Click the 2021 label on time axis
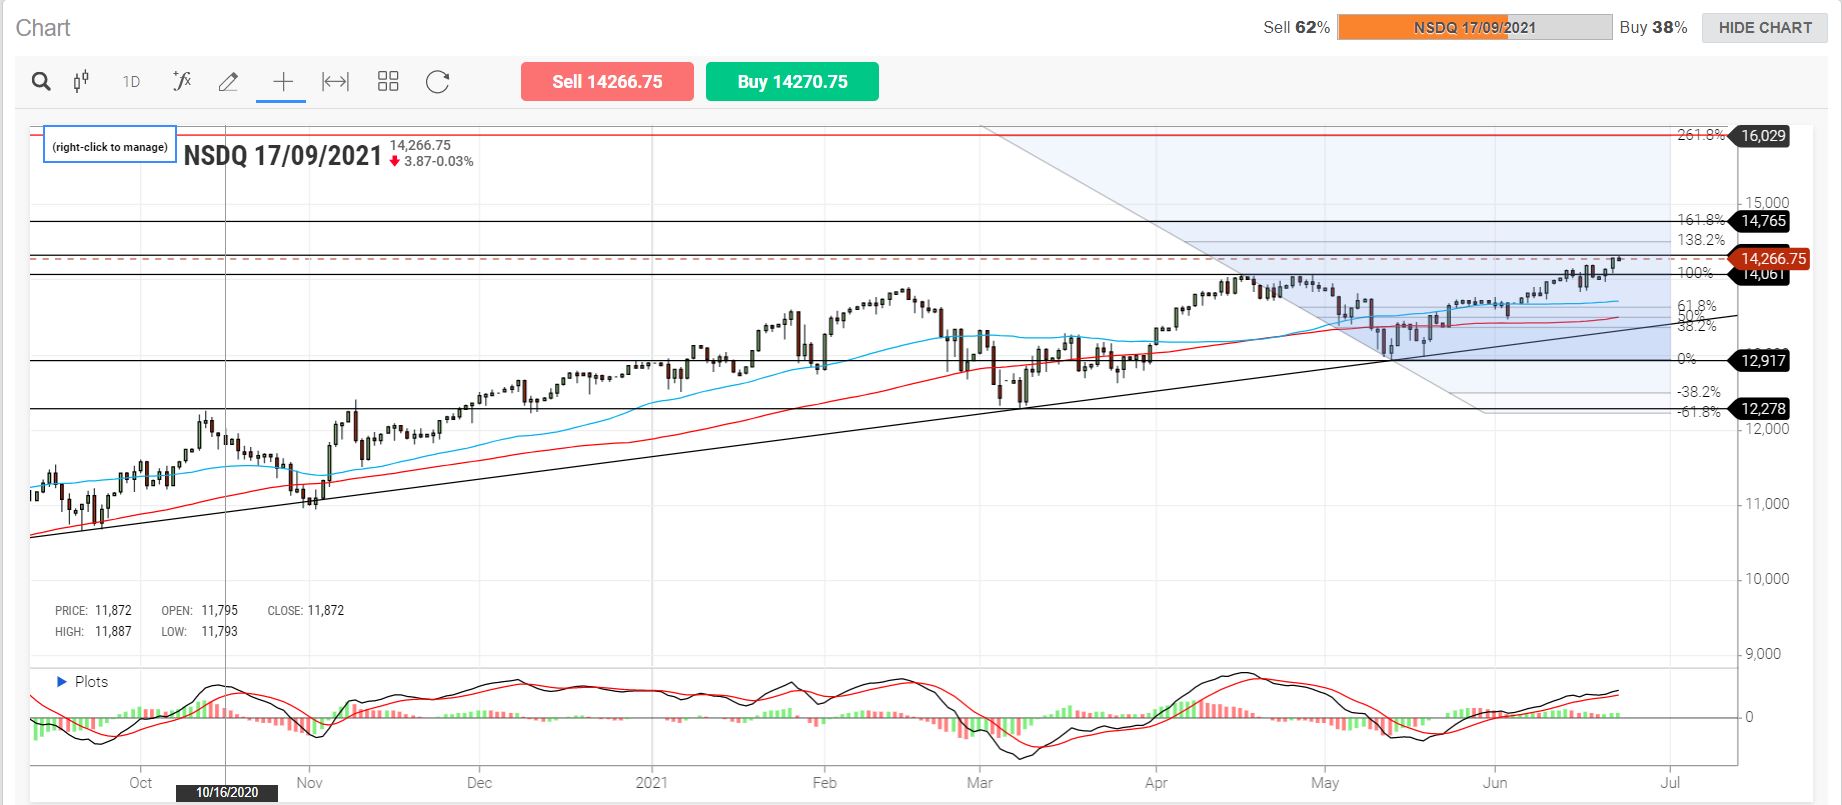1842x805 pixels. [652, 782]
